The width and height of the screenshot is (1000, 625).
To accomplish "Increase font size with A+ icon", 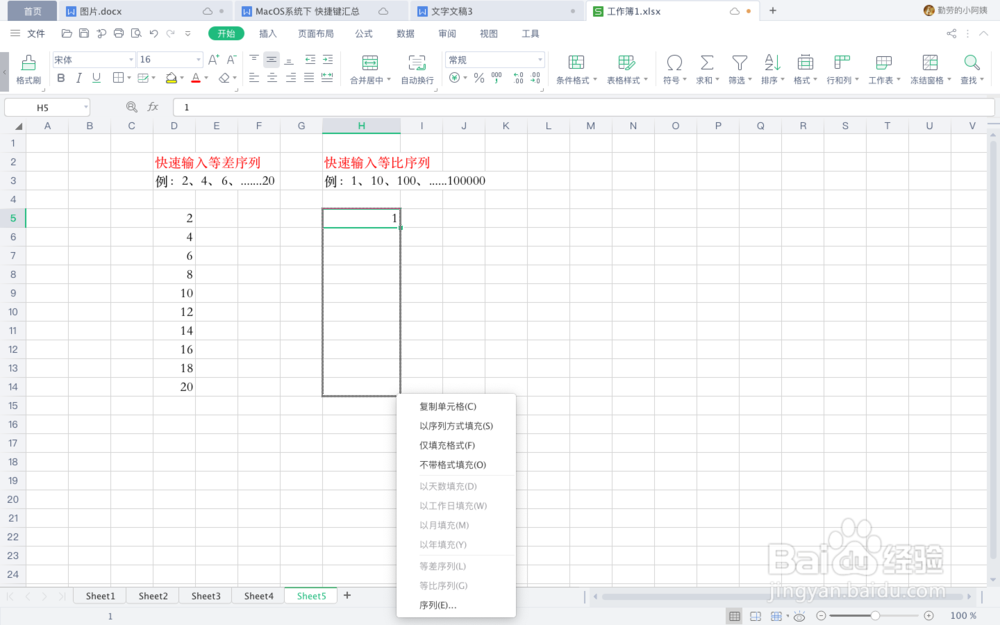I will coord(214,59).
